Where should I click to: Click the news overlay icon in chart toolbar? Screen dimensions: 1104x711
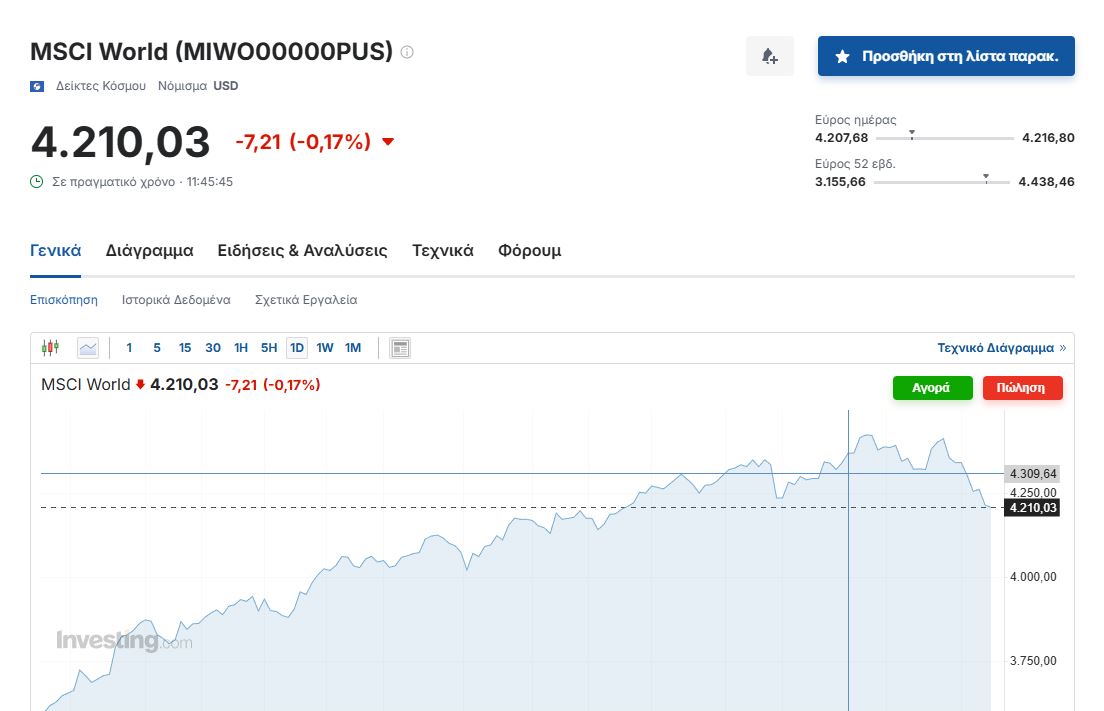400,348
